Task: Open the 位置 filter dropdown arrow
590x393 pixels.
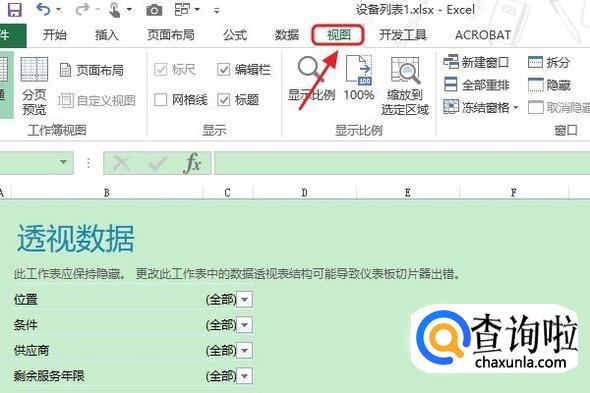Action: coord(245,300)
